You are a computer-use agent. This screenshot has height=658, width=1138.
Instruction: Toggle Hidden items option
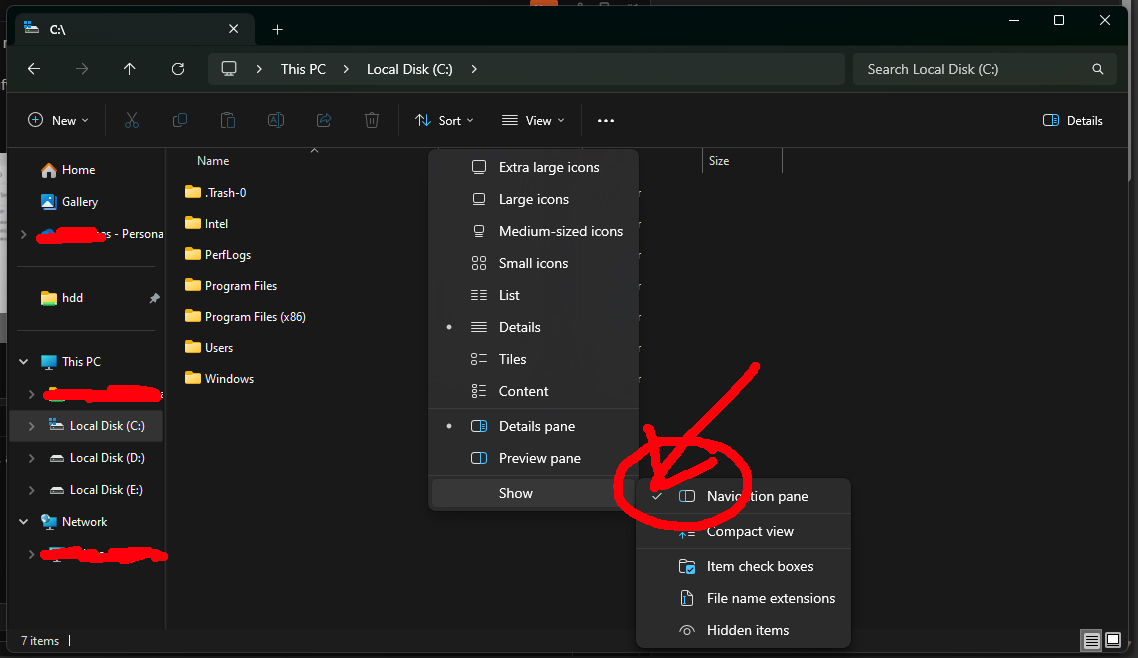tap(743, 630)
